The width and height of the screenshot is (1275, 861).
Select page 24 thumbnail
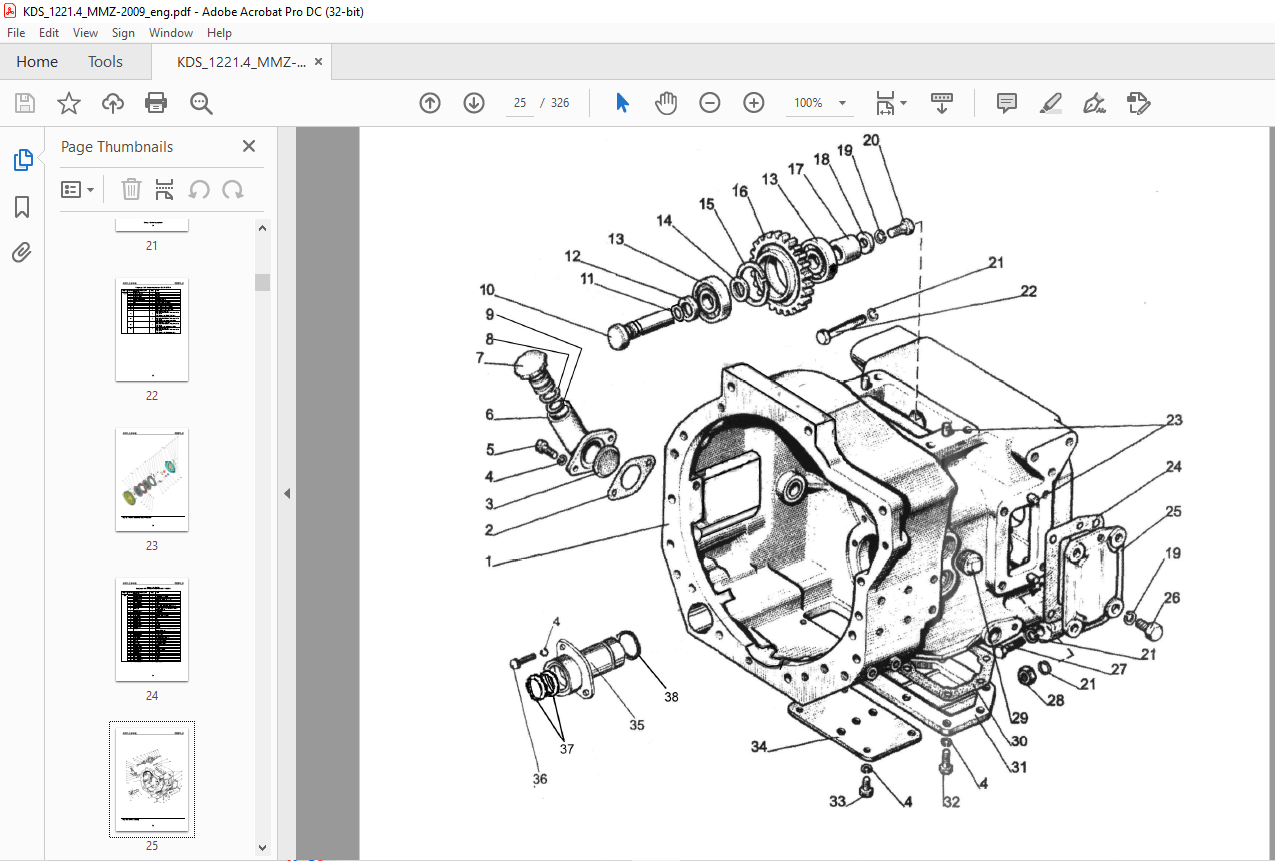pos(152,630)
